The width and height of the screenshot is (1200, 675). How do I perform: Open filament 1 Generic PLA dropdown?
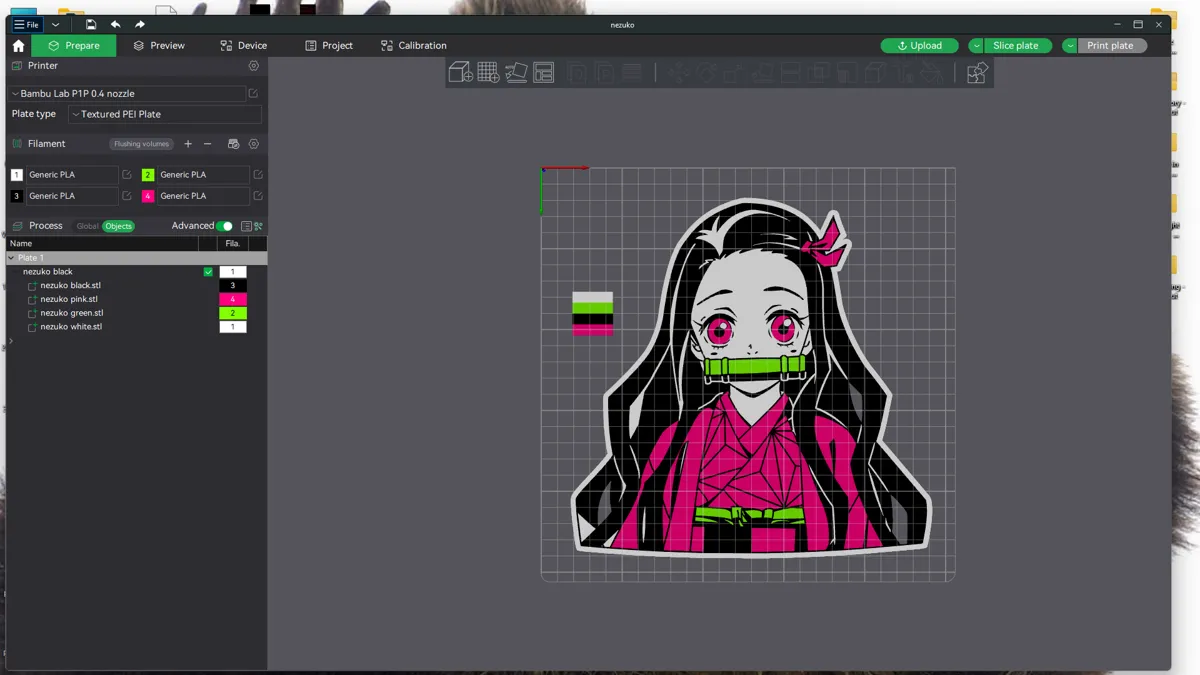(x=71, y=175)
